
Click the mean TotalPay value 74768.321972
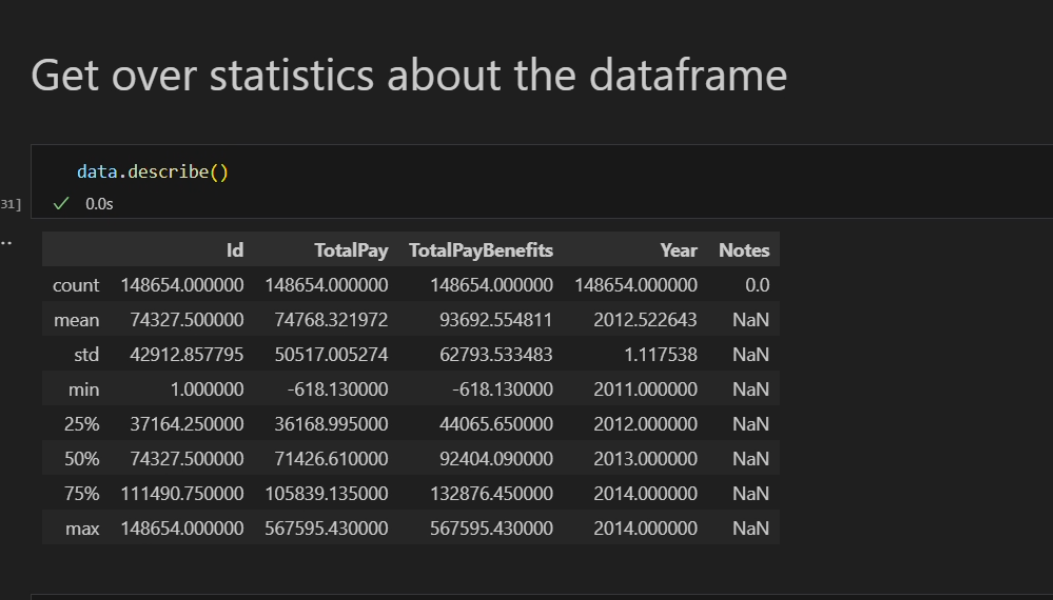click(x=331, y=320)
